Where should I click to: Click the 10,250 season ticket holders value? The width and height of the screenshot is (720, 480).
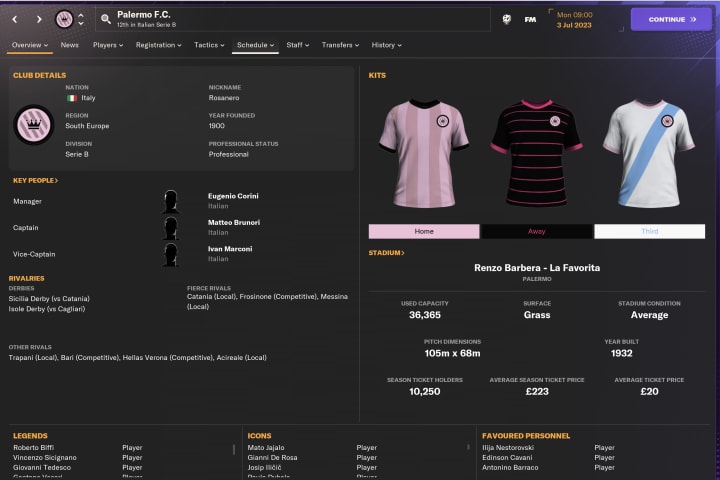(x=425, y=392)
